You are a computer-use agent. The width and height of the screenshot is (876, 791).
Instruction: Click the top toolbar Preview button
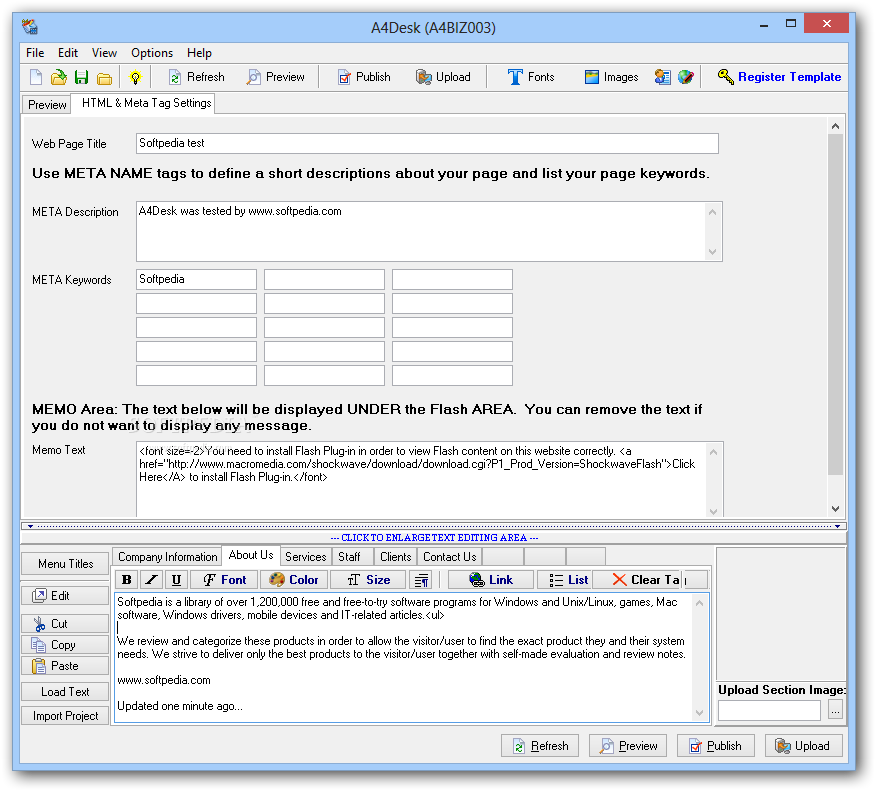tap(276, 77)
